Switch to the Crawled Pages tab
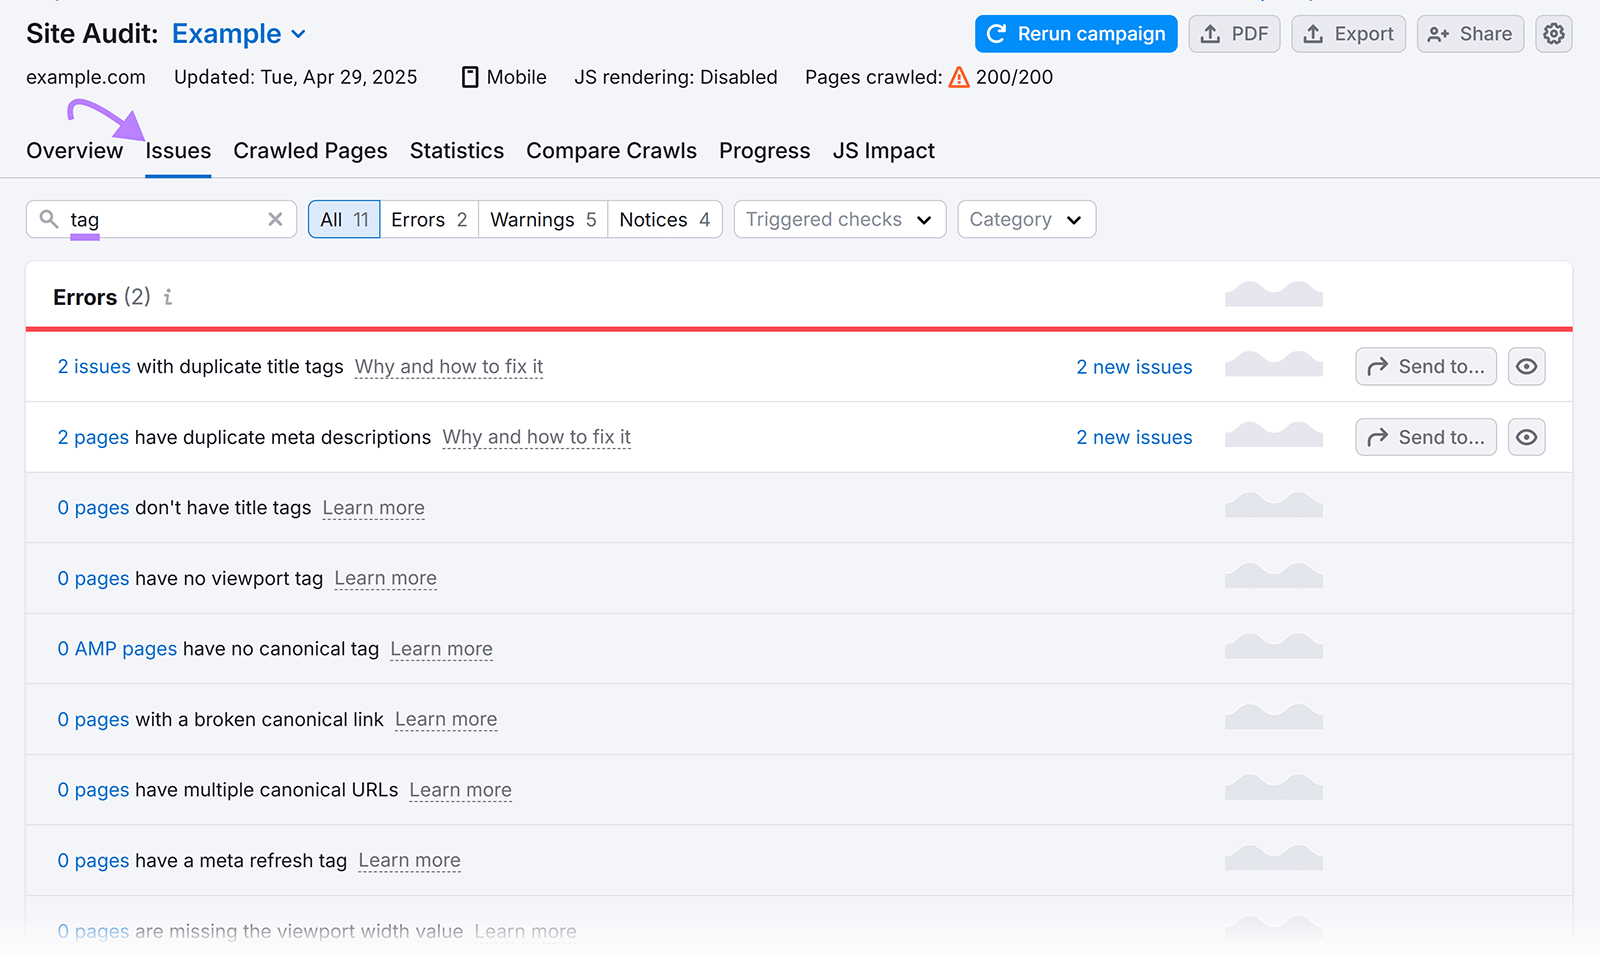The image size is (1600, 955). (310, 150)
